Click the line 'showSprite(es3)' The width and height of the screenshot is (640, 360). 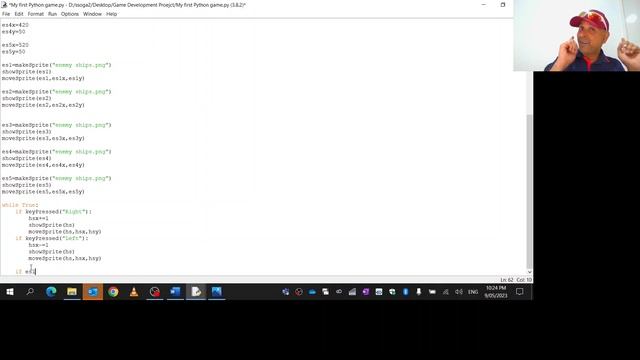[x=27, y=131]
